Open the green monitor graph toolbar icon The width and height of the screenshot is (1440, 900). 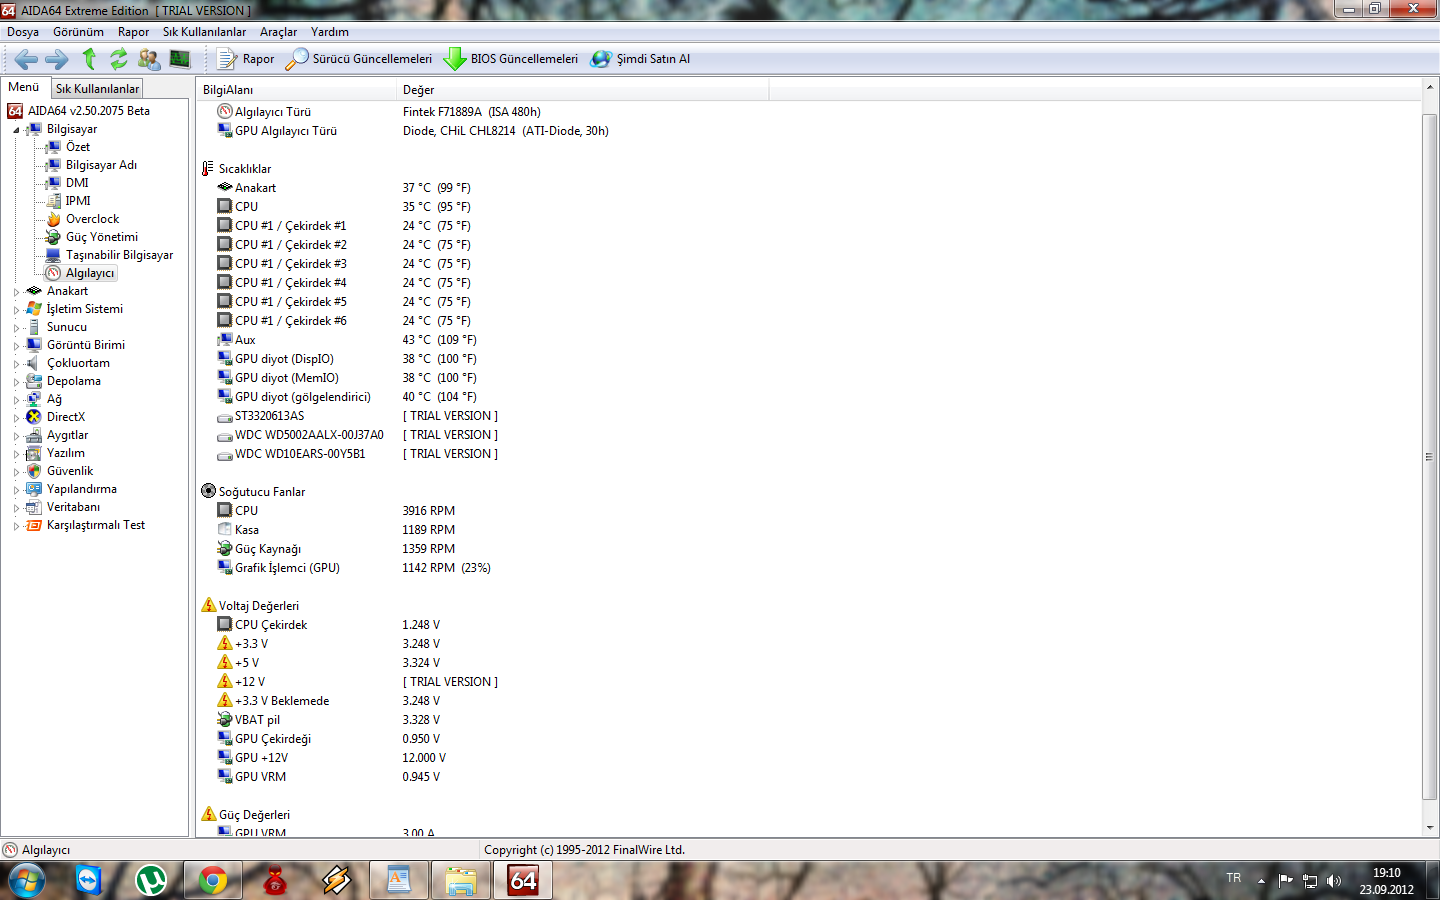click(x=180, y=59)
